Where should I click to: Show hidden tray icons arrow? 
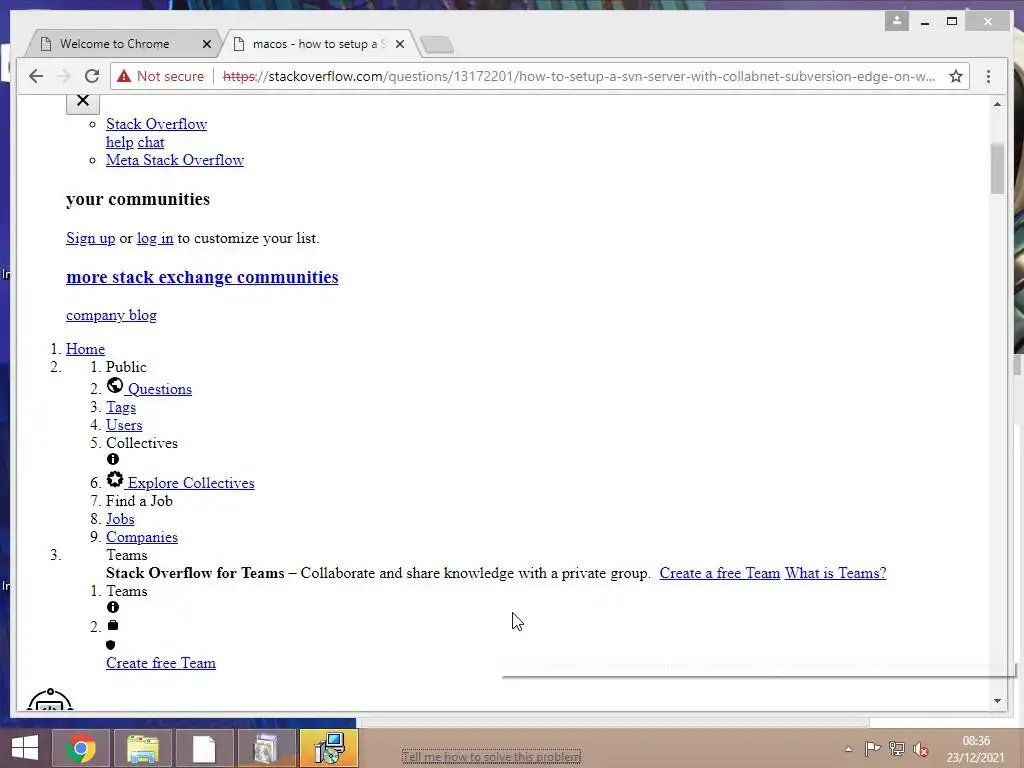(848, 749)
